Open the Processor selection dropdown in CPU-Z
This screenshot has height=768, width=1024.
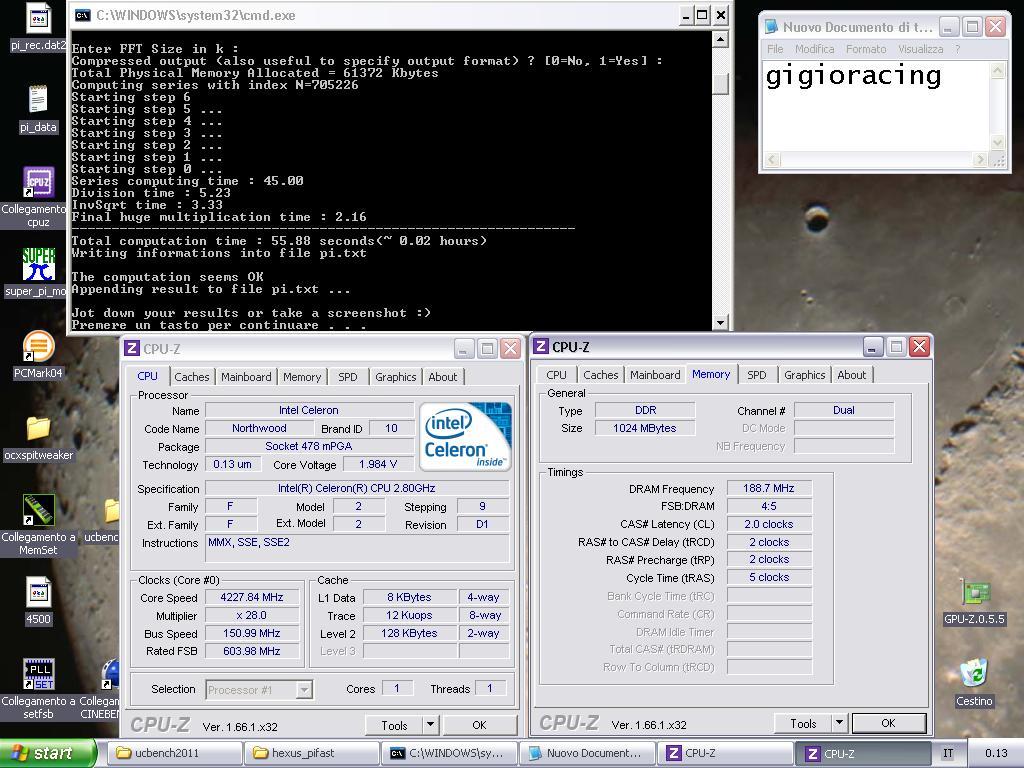pyautogui.click(x=304, y=690)
